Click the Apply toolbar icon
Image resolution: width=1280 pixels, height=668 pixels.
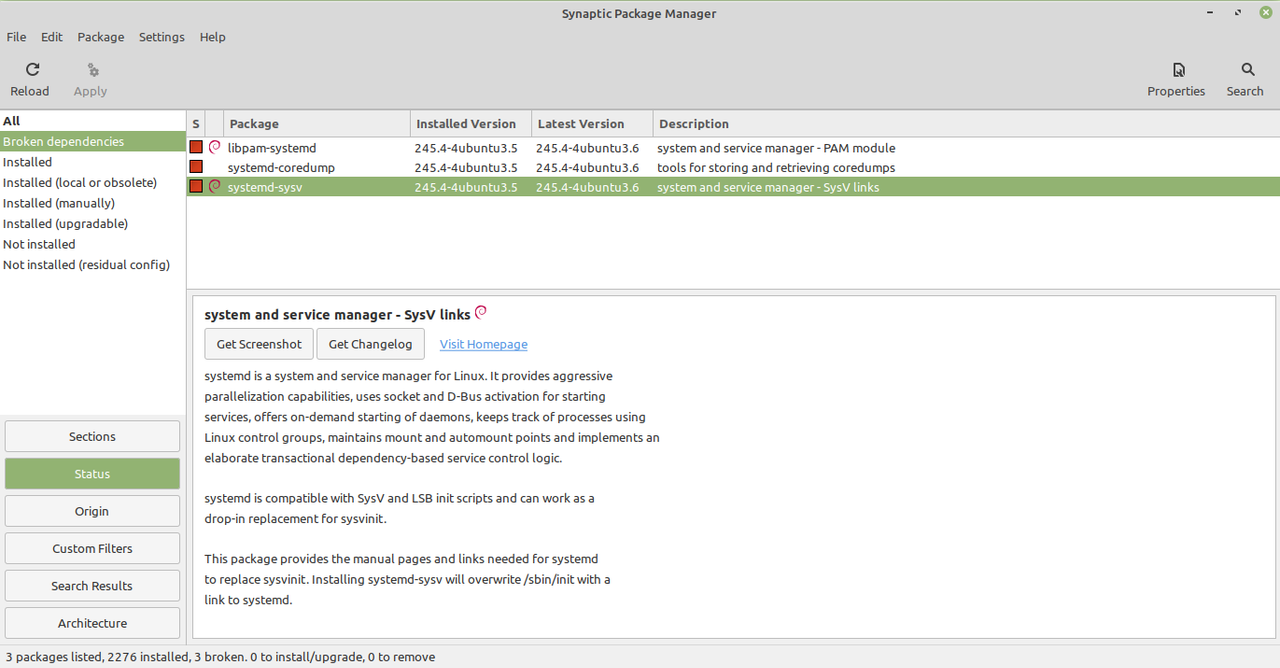[92, 70]
